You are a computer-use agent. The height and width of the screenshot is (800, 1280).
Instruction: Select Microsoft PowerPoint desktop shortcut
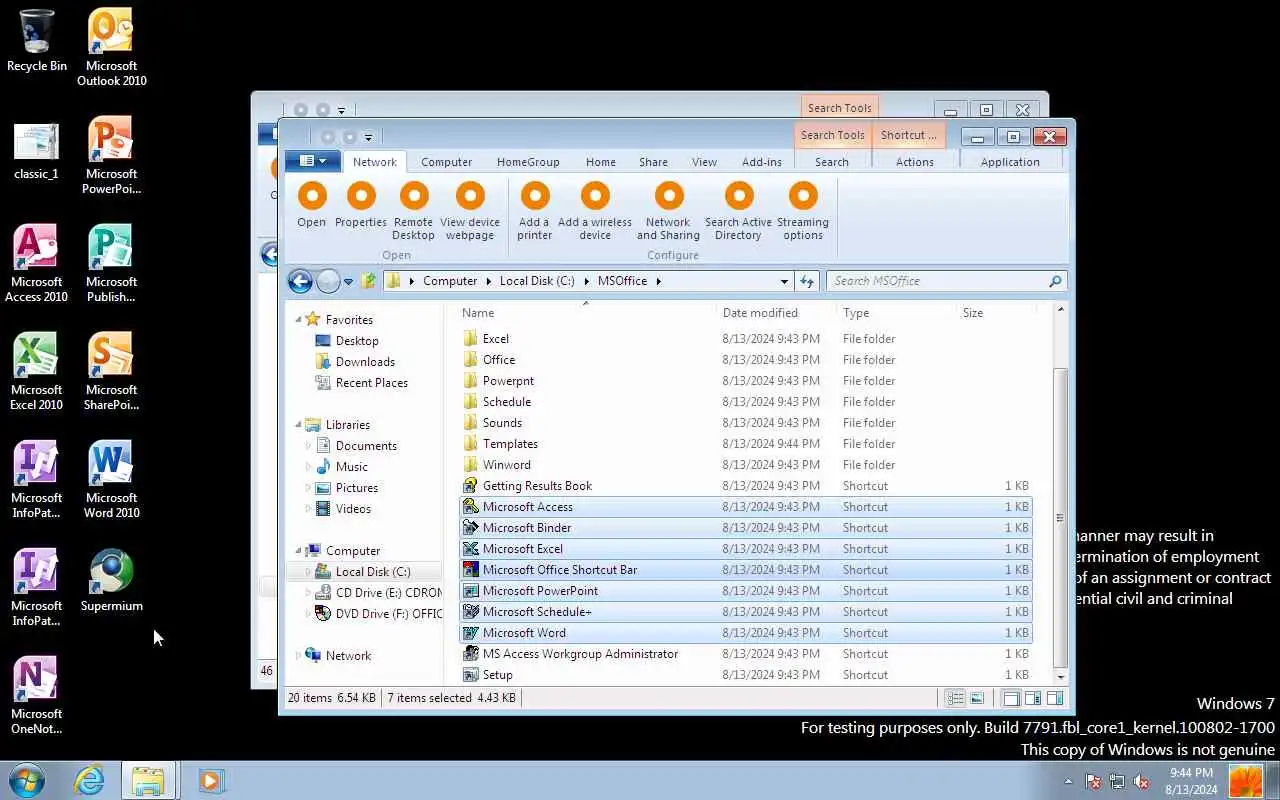tap(111, 156)
